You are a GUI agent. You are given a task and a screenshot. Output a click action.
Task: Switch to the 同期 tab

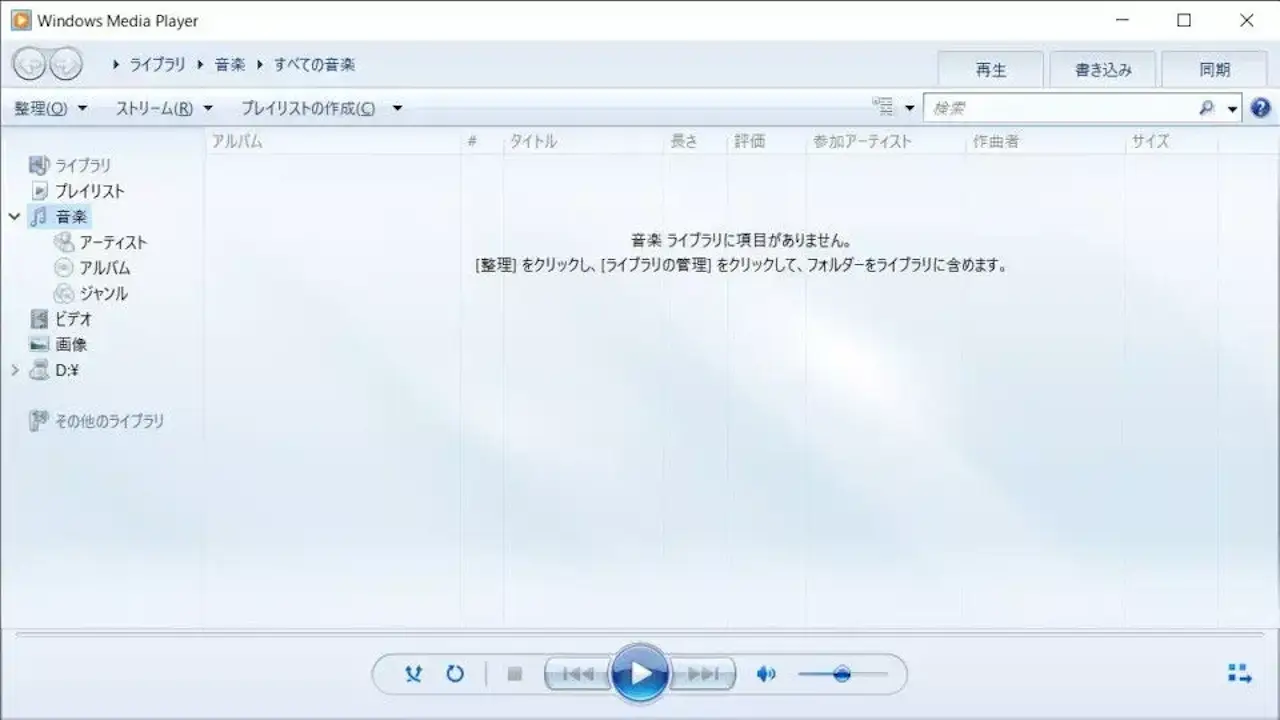(1215, 70)
